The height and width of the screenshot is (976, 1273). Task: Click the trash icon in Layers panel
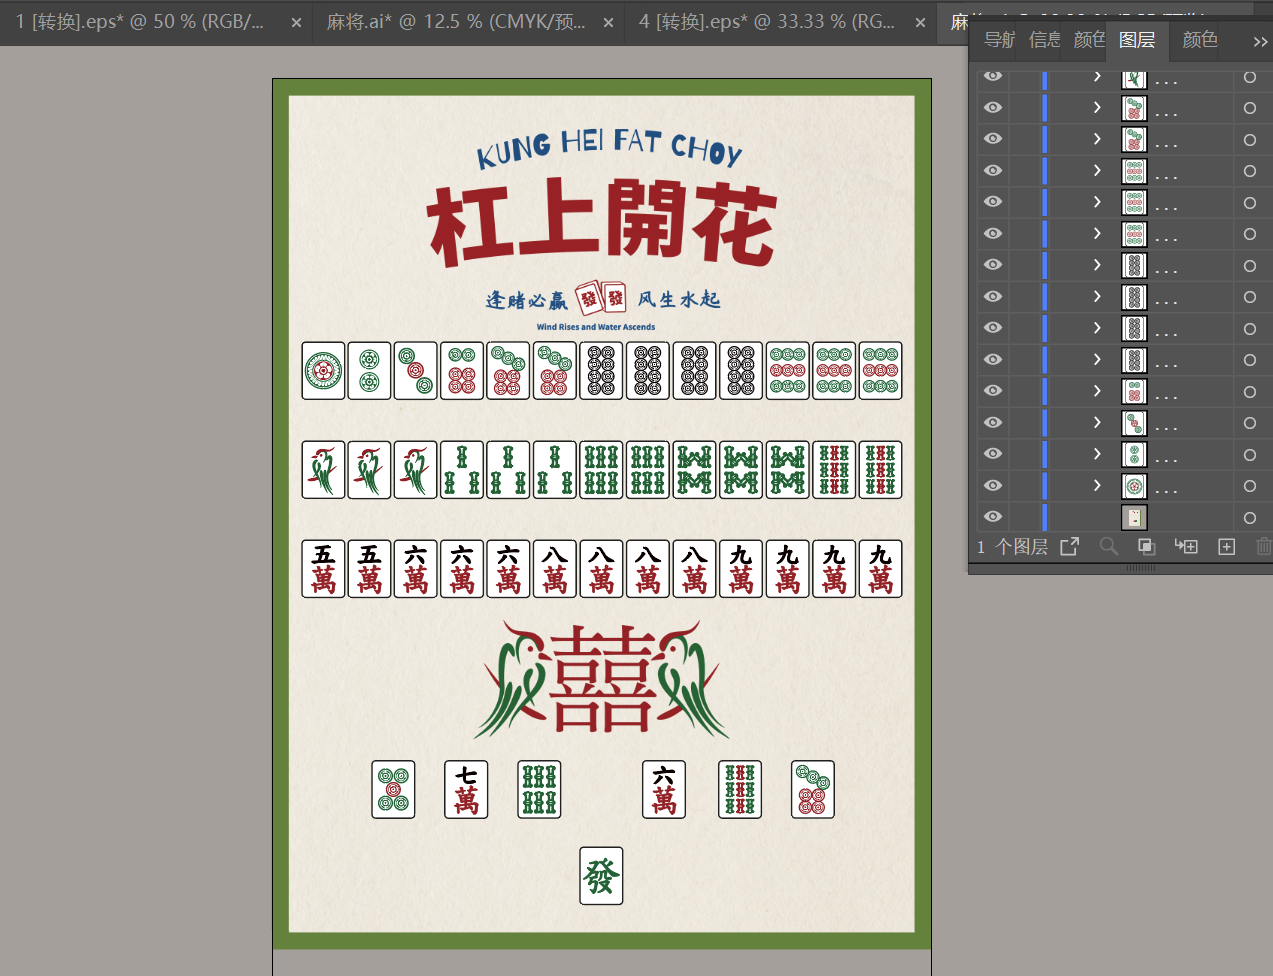pos(1263,546)
